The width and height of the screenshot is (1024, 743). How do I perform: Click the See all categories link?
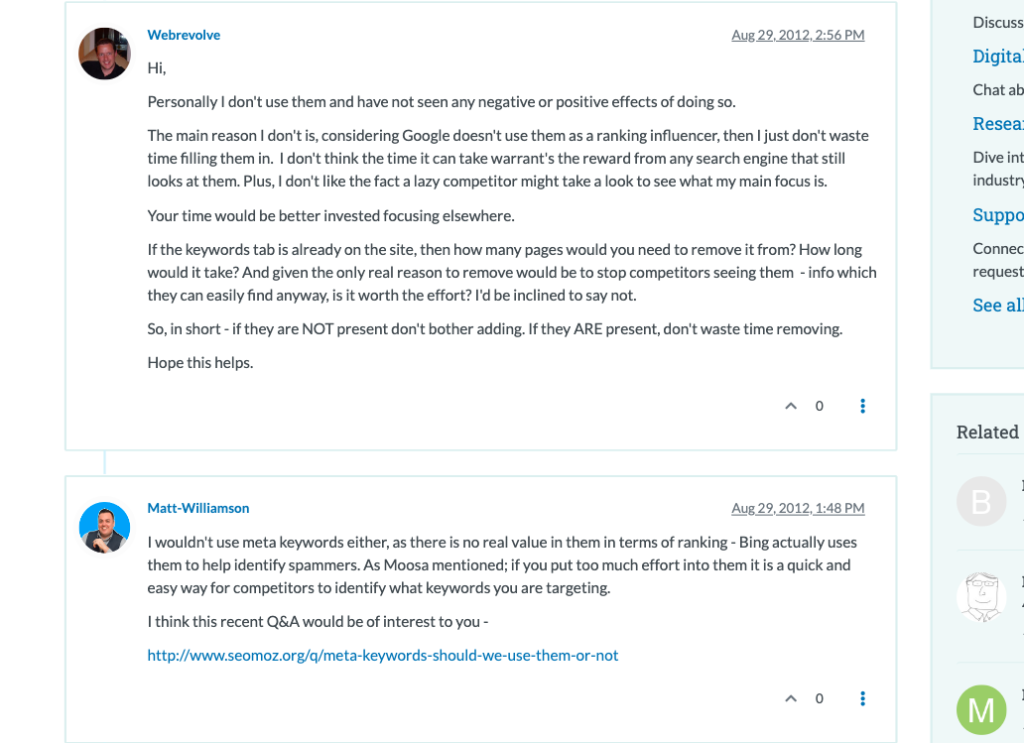998,305
